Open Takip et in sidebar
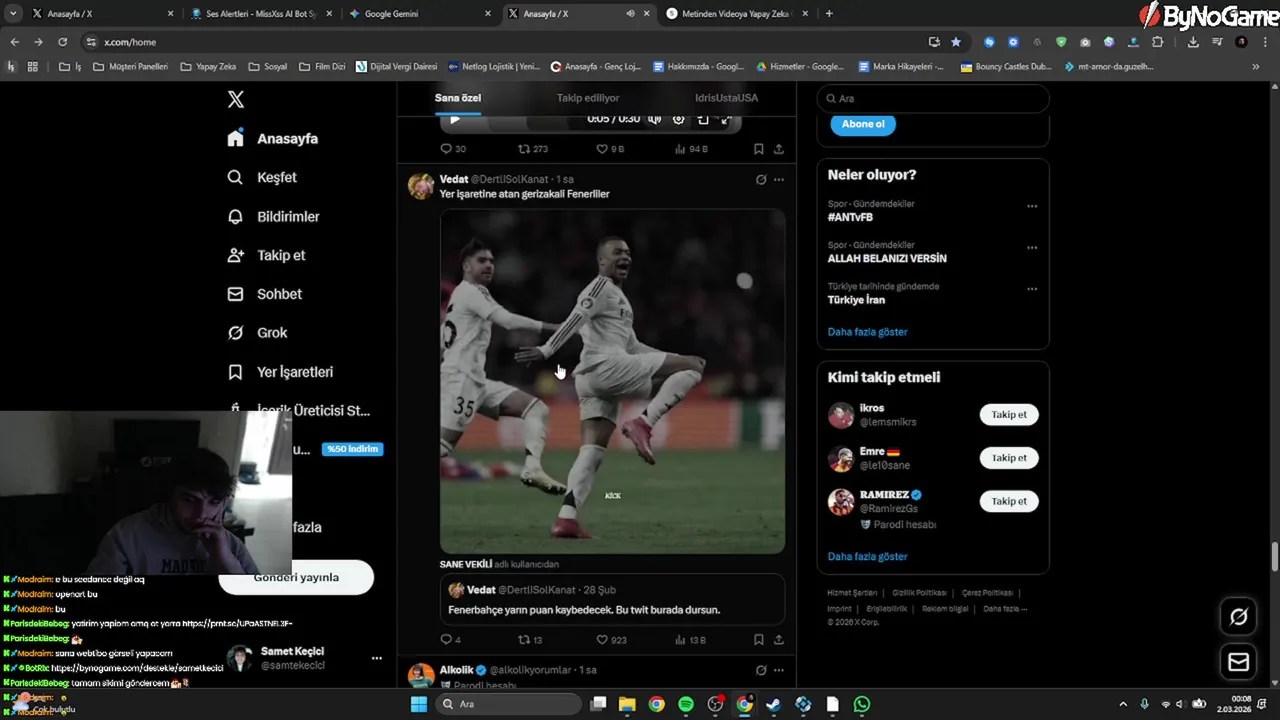The image size is (1280, 720). (x=266, y=255)
